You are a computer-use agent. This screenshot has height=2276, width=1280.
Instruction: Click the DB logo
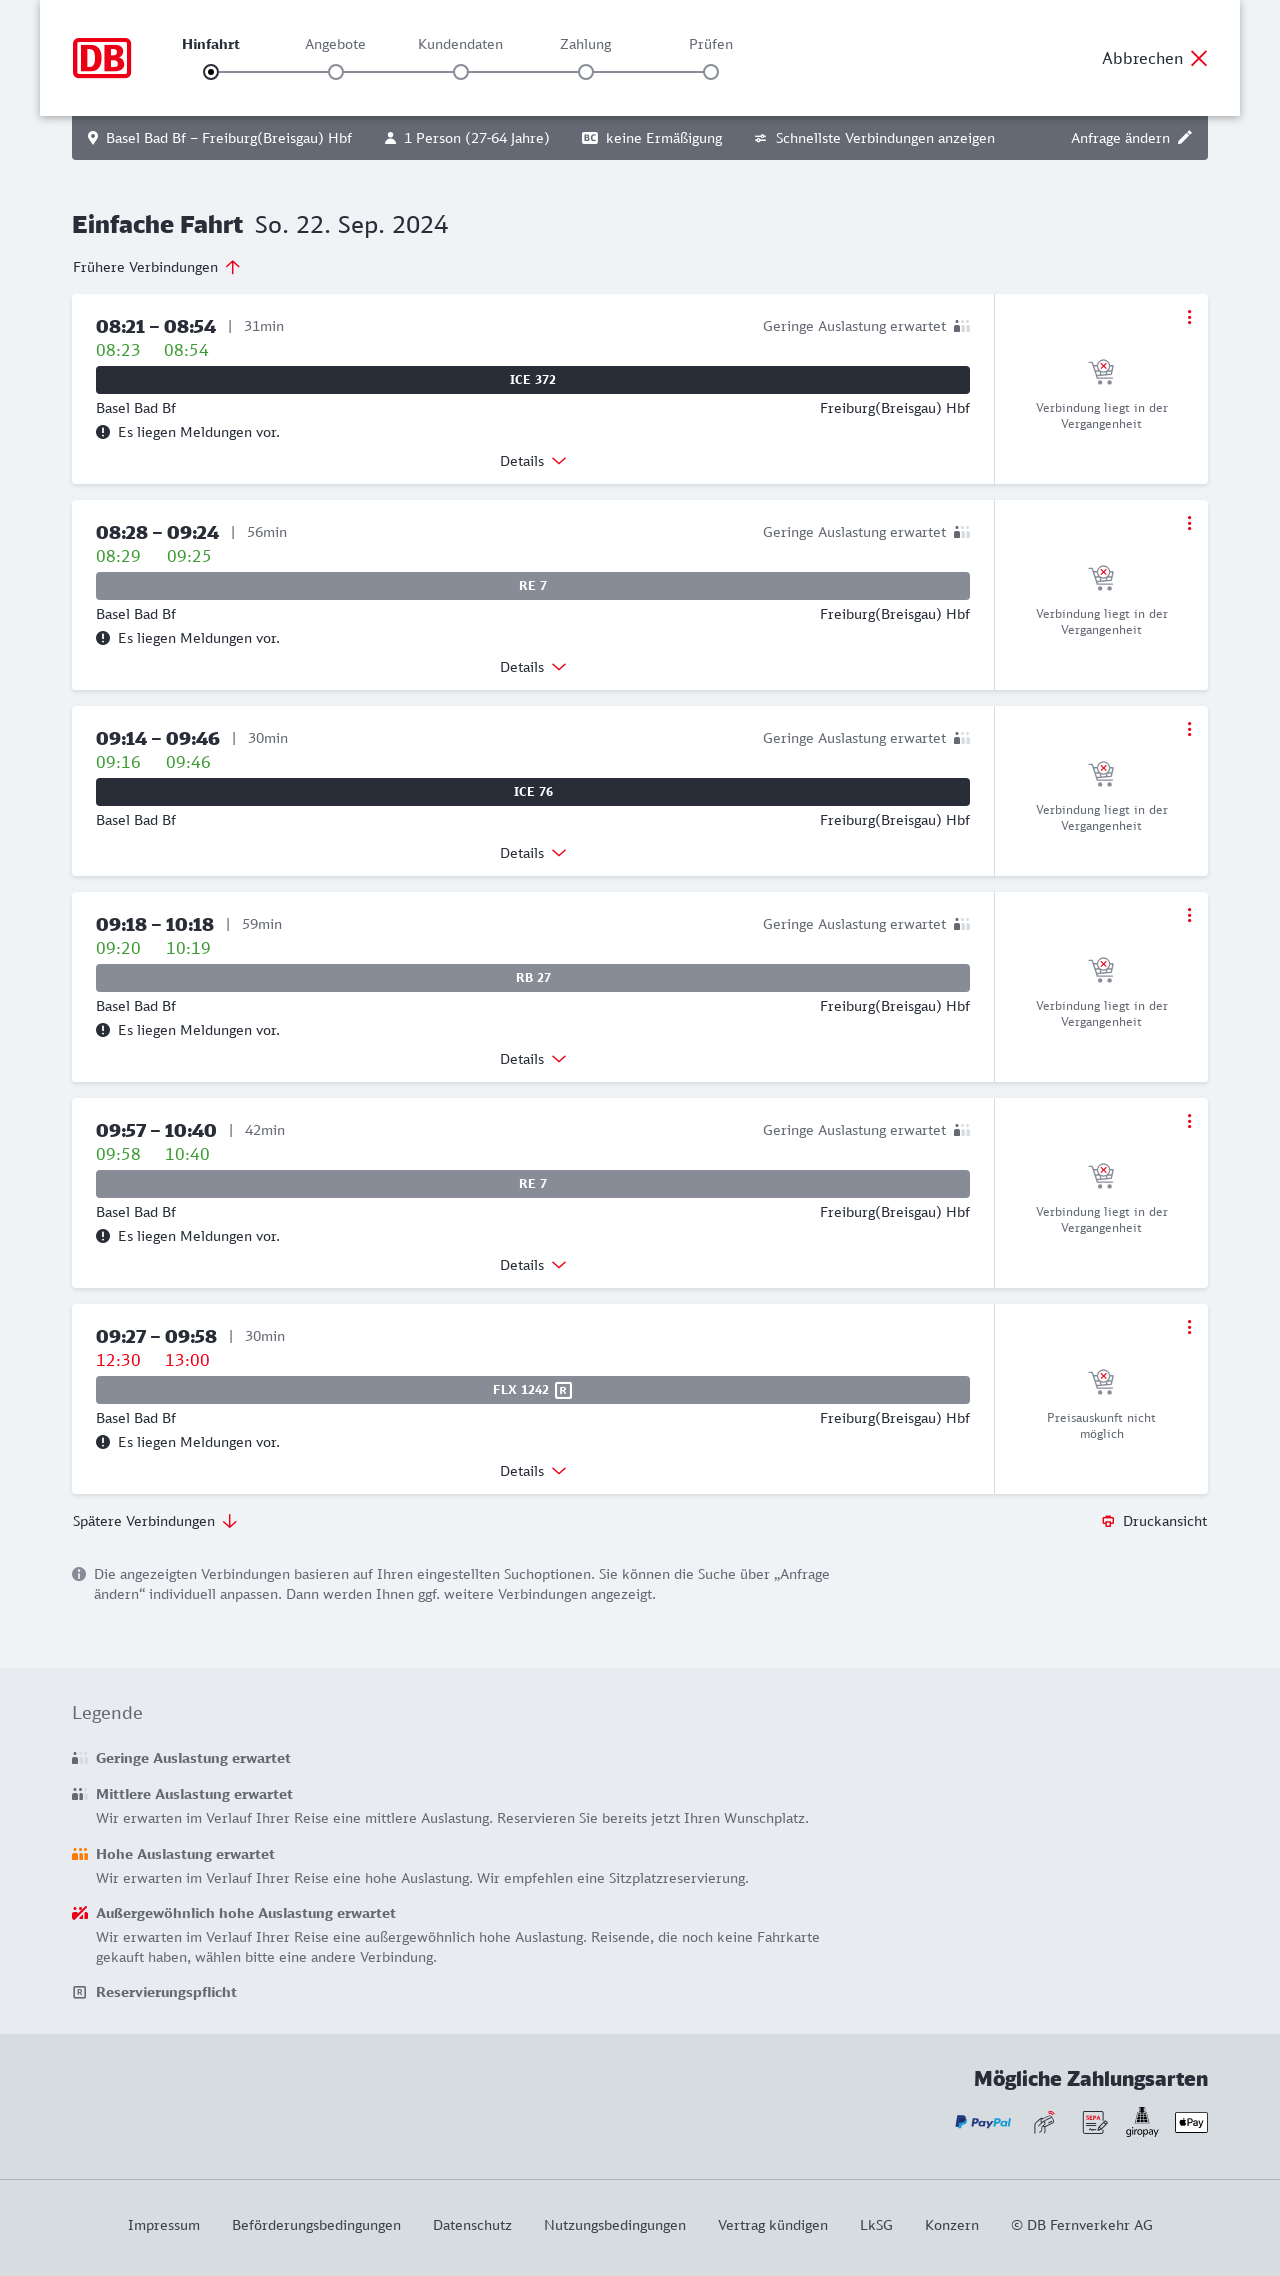(102, 58)
